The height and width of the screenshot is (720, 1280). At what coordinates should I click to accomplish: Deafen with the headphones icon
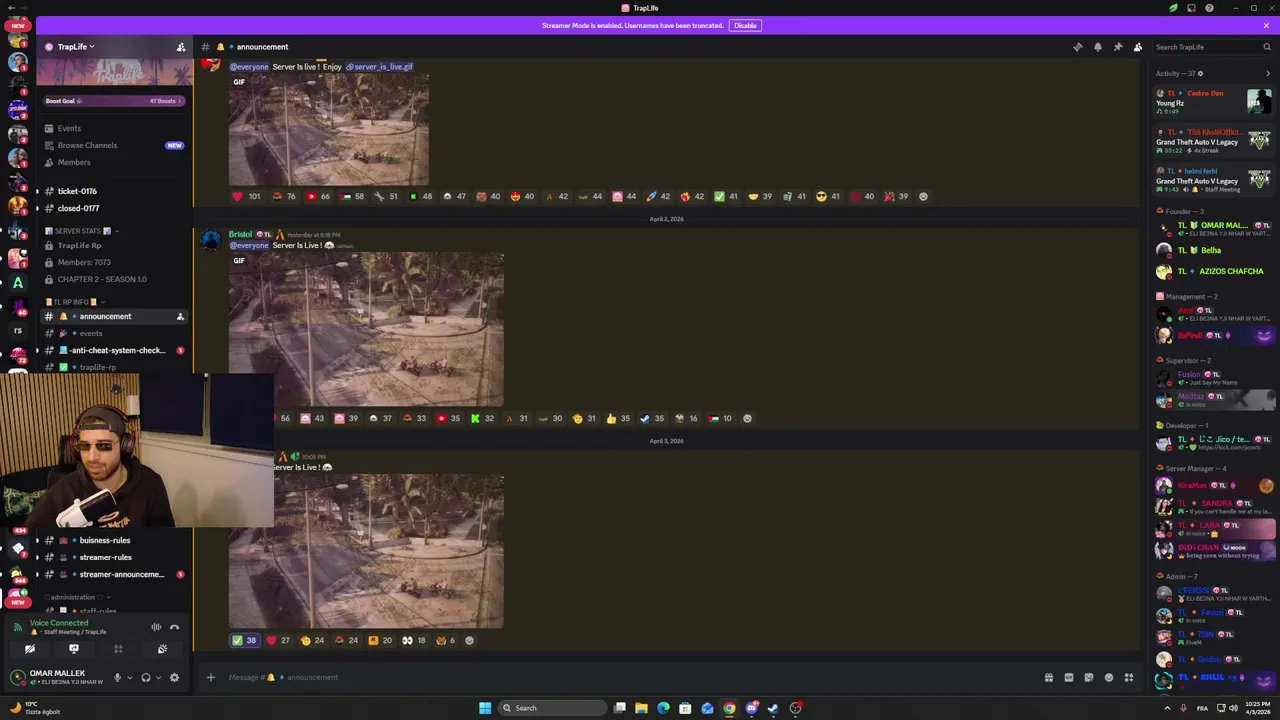(x=146, y=678)
